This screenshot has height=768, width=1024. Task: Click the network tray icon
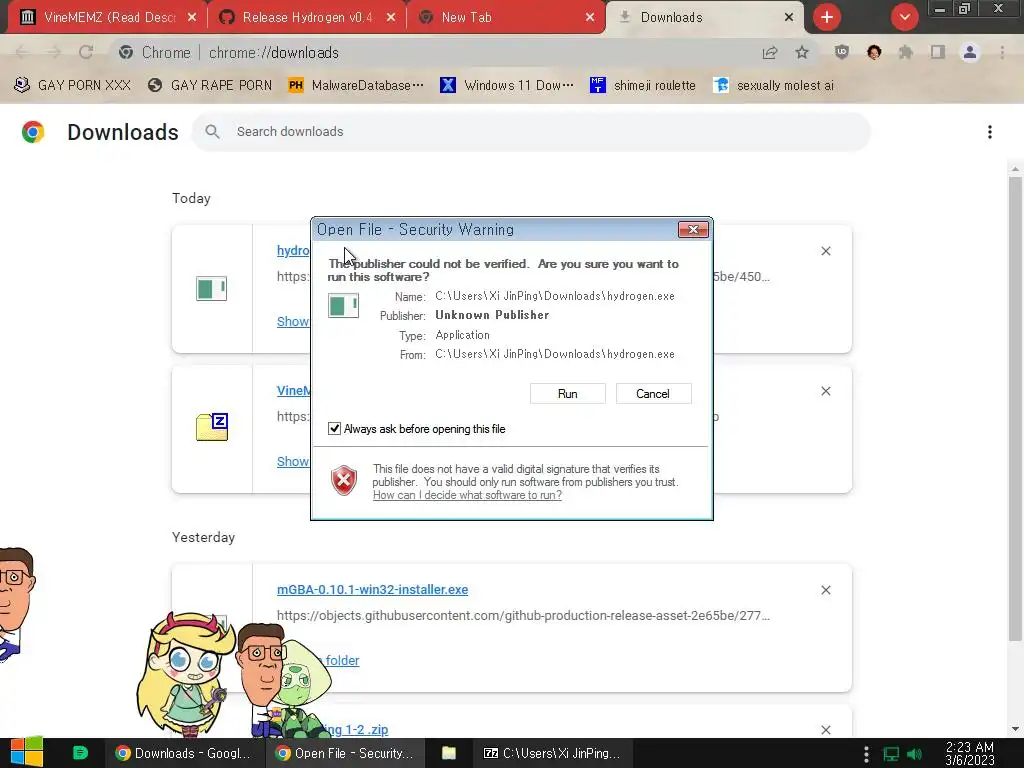(891, 754)
